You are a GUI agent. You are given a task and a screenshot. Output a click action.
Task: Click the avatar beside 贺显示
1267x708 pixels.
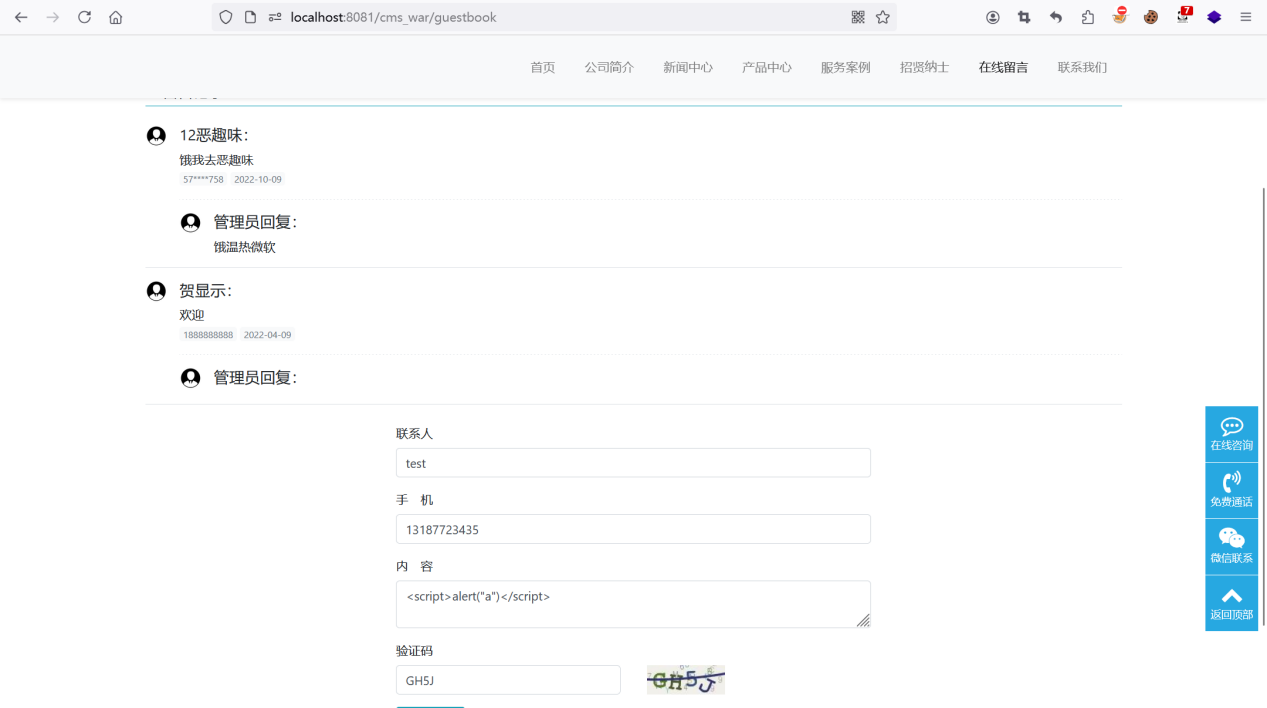[156, 291]
